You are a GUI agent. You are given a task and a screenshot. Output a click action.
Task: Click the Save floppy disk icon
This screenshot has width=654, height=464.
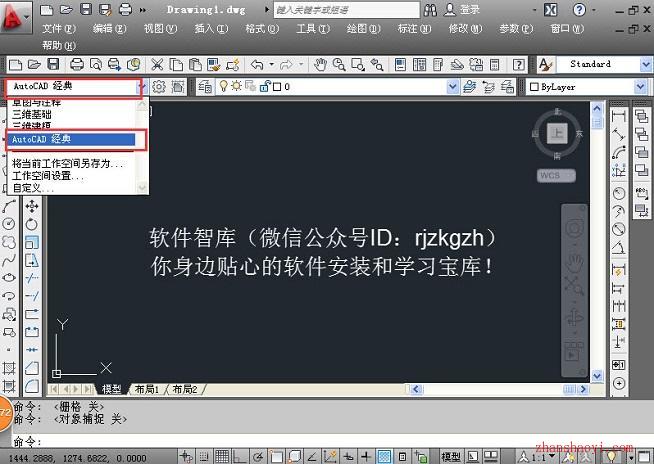coord(53,64)
